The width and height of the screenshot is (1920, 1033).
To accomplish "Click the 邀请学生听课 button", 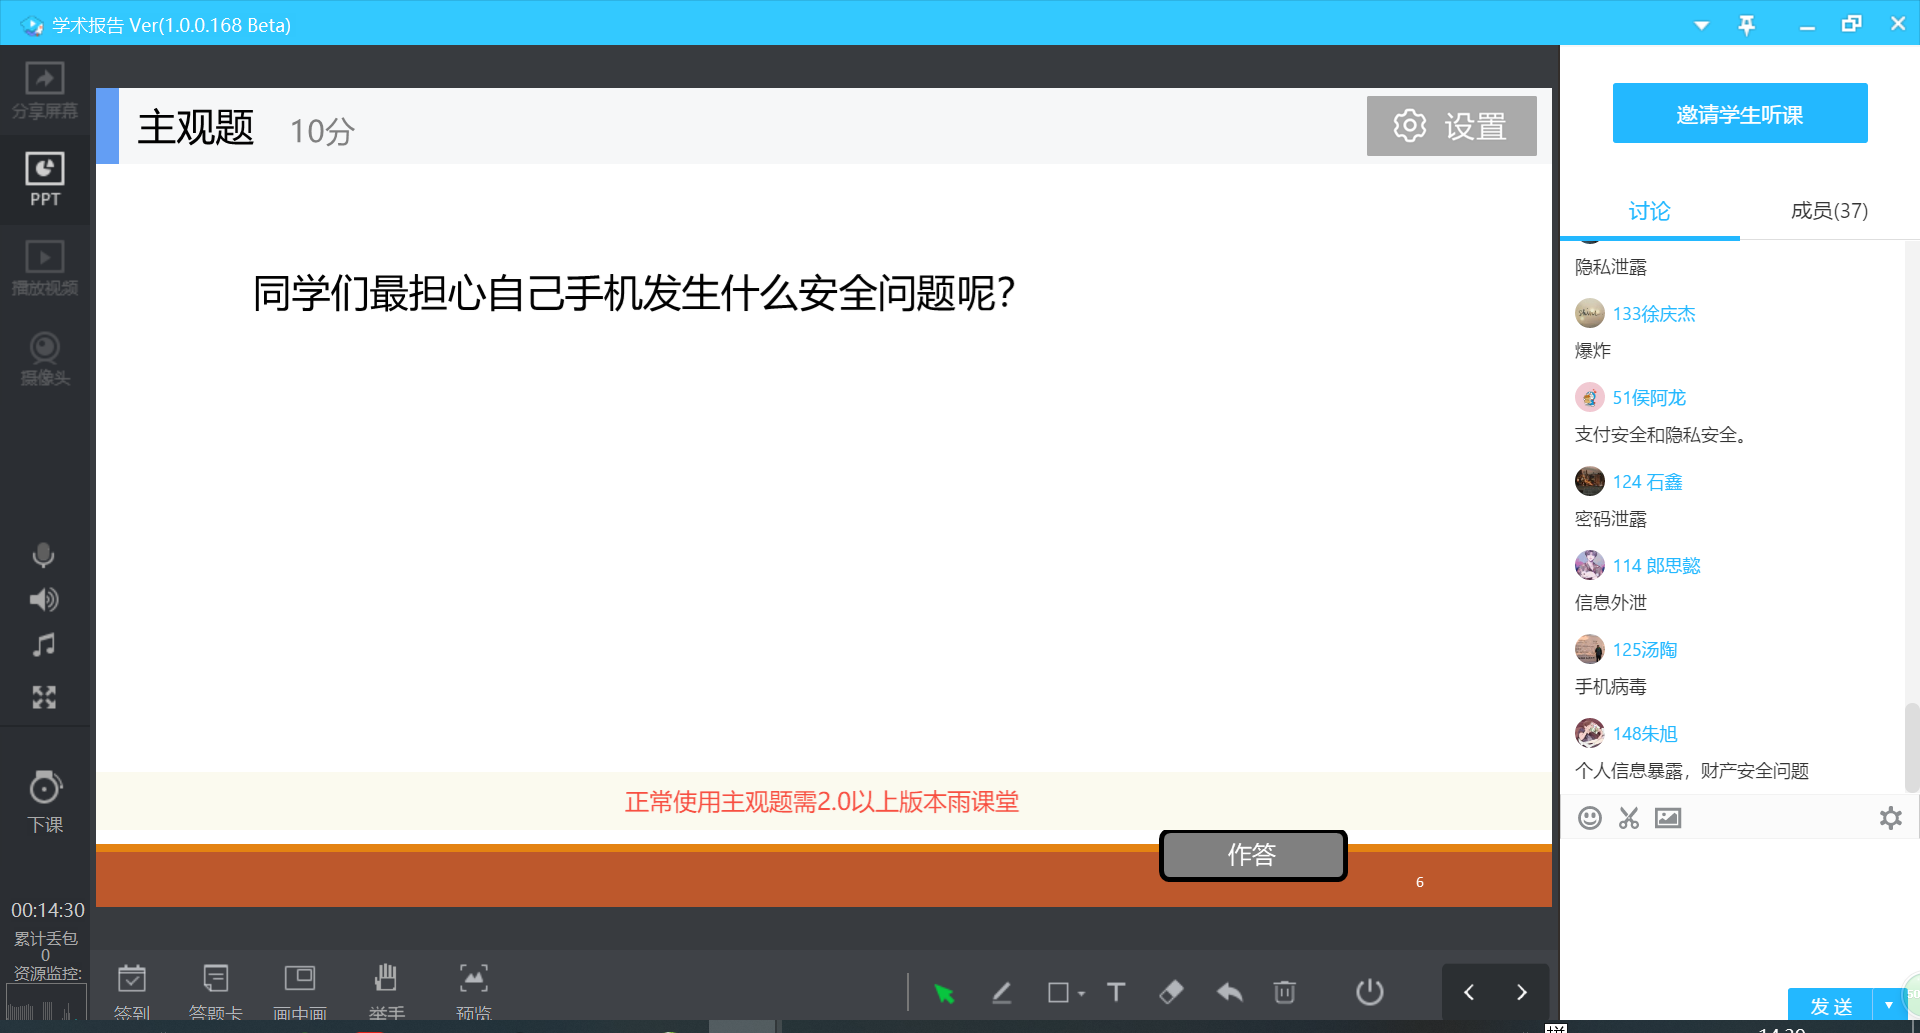I will (x=1740, y=114).
